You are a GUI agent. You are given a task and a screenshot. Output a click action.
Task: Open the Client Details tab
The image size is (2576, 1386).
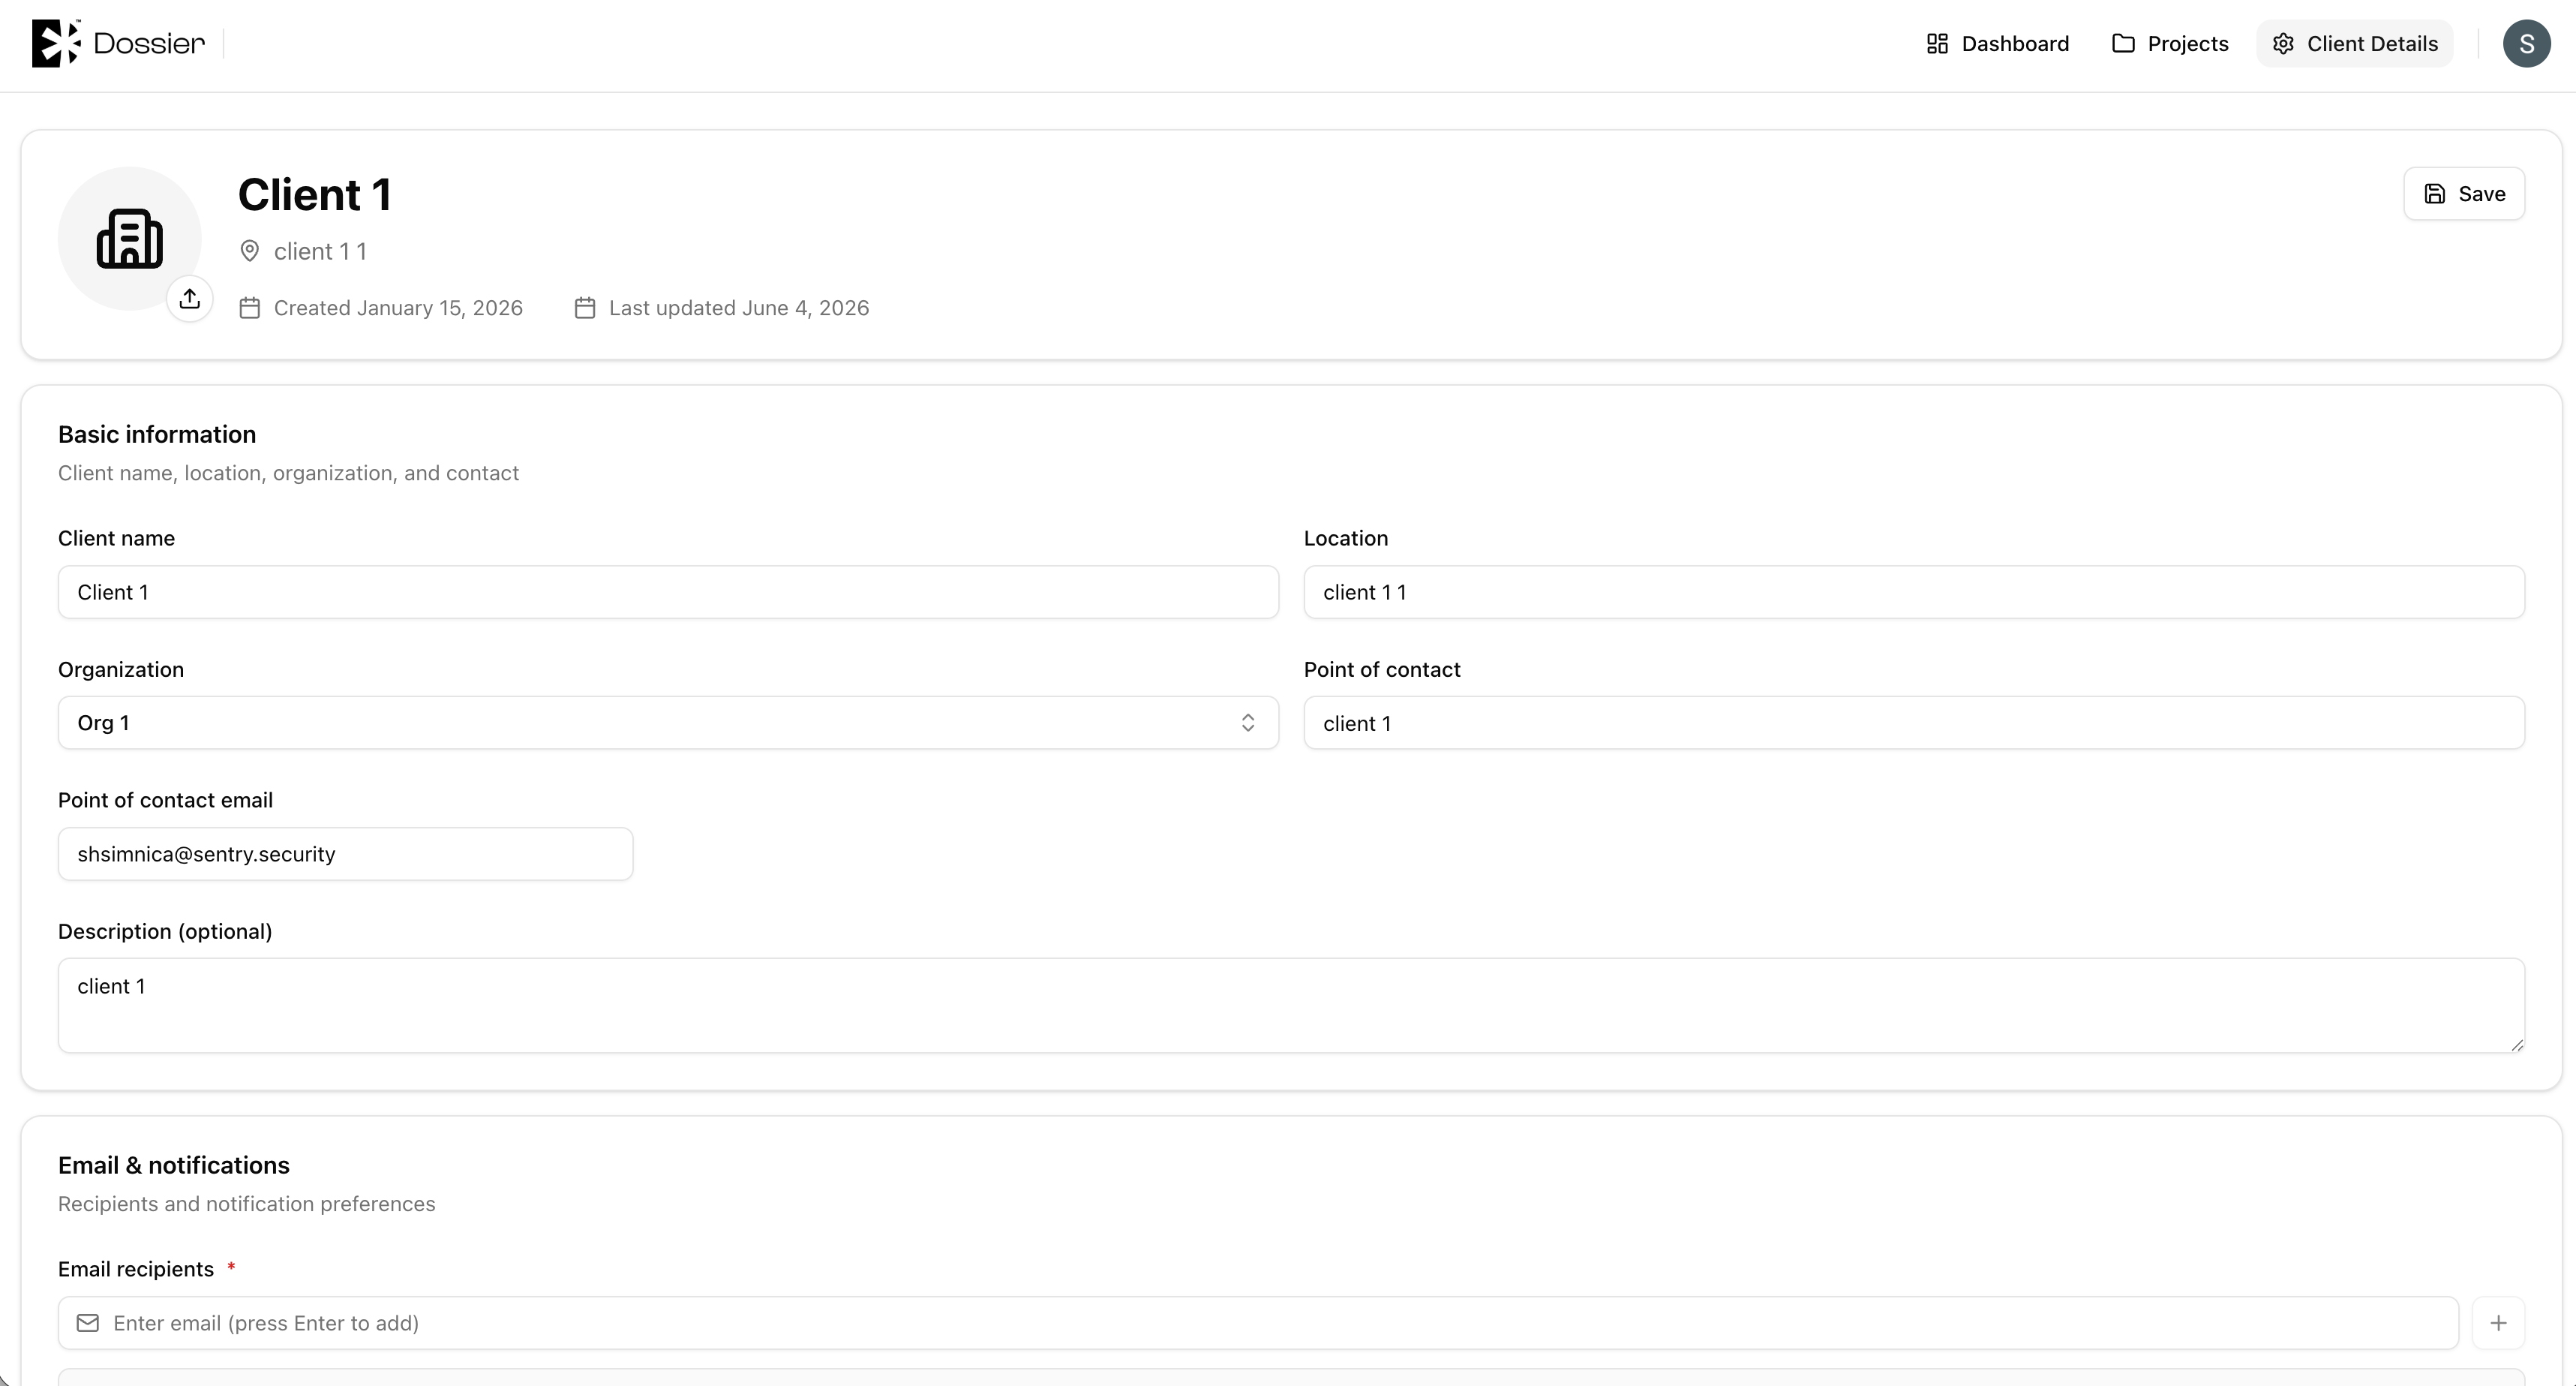[x=2355, y=44]
